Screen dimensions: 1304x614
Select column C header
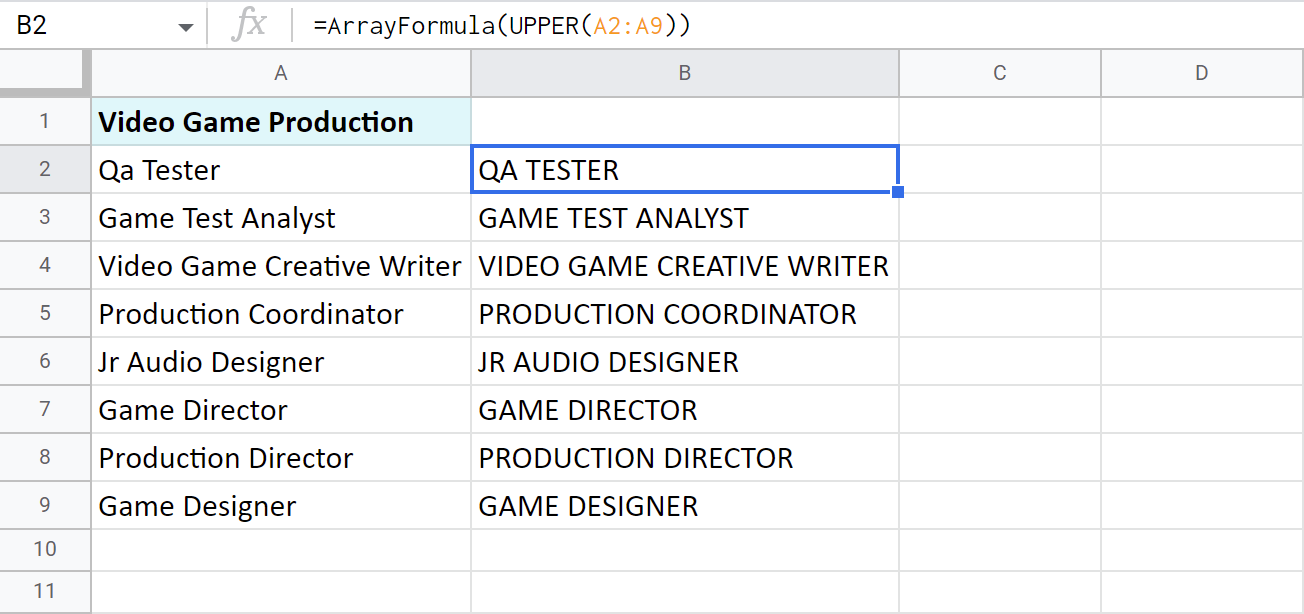[999, 73]
